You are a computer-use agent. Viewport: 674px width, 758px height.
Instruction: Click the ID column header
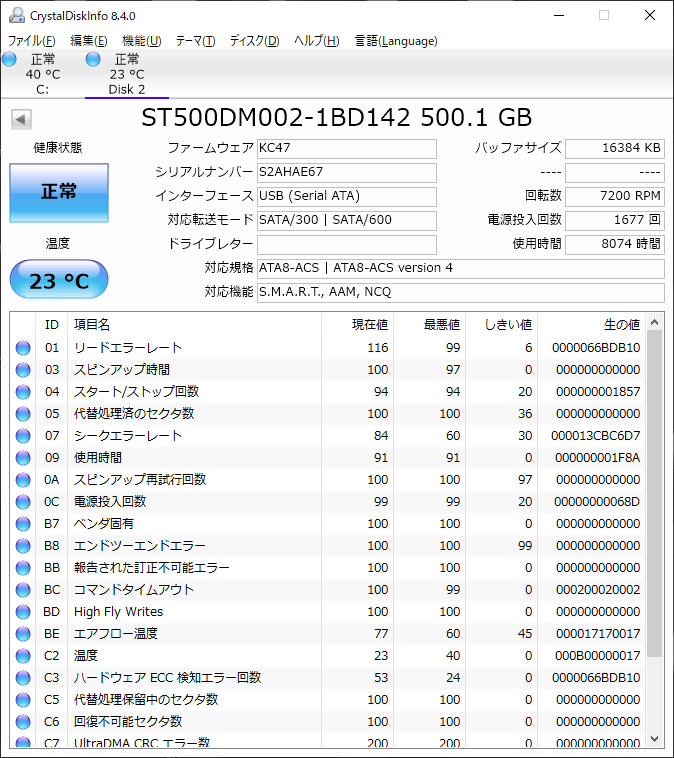coord(52,325)
